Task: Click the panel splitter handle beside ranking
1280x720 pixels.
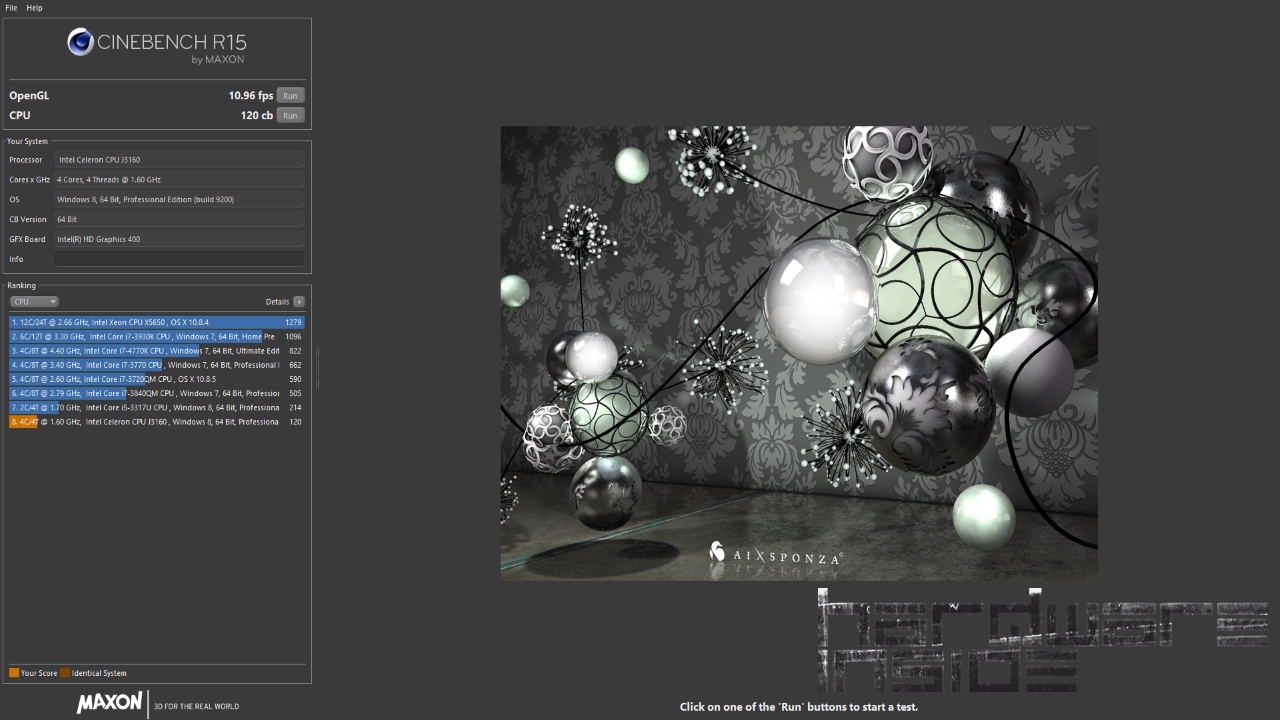Action: click(317, 368)
